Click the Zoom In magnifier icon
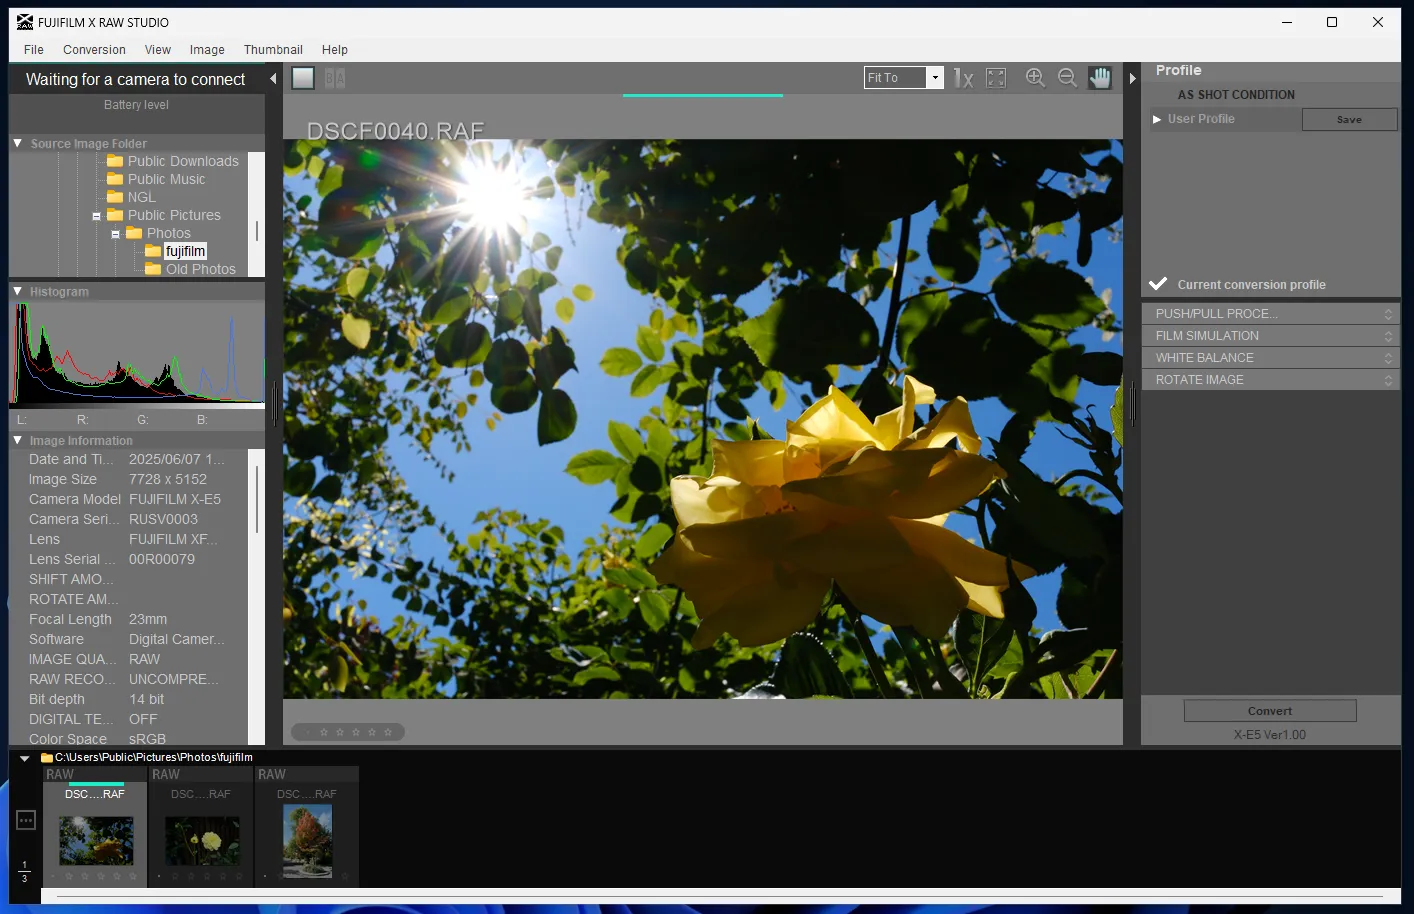 1035,77
